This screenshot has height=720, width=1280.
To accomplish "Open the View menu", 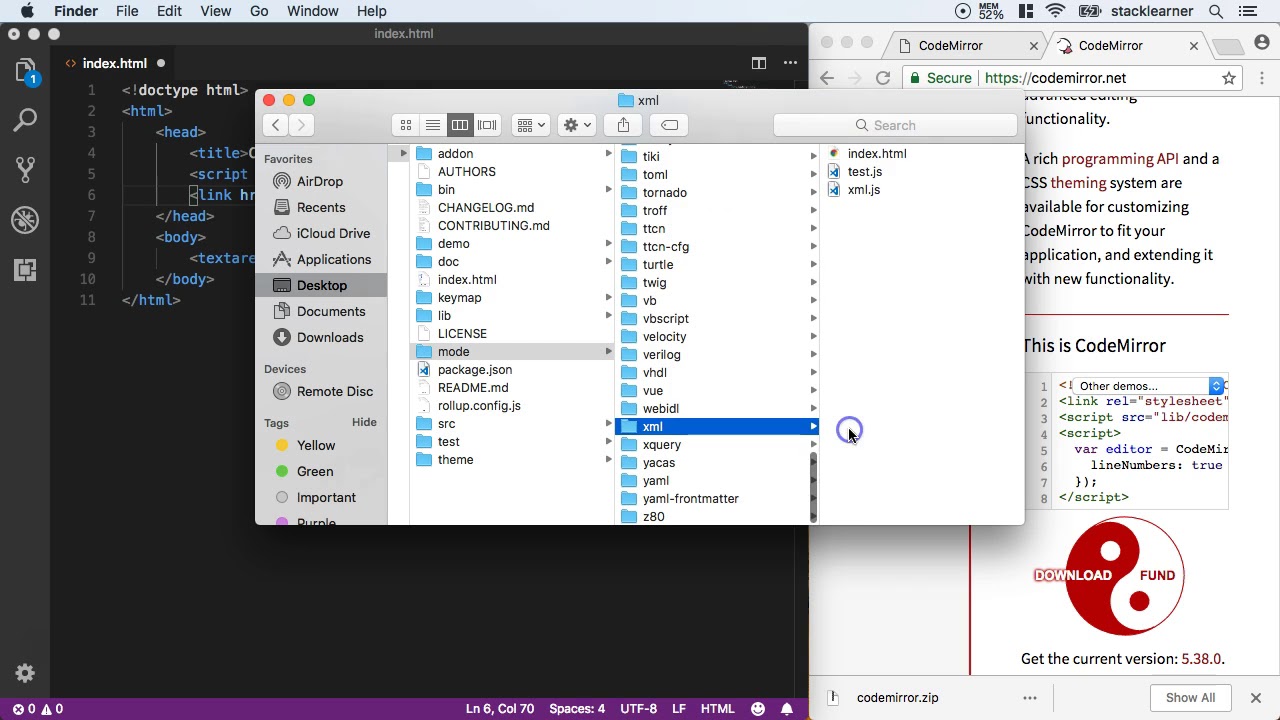I will click(216, 11).
